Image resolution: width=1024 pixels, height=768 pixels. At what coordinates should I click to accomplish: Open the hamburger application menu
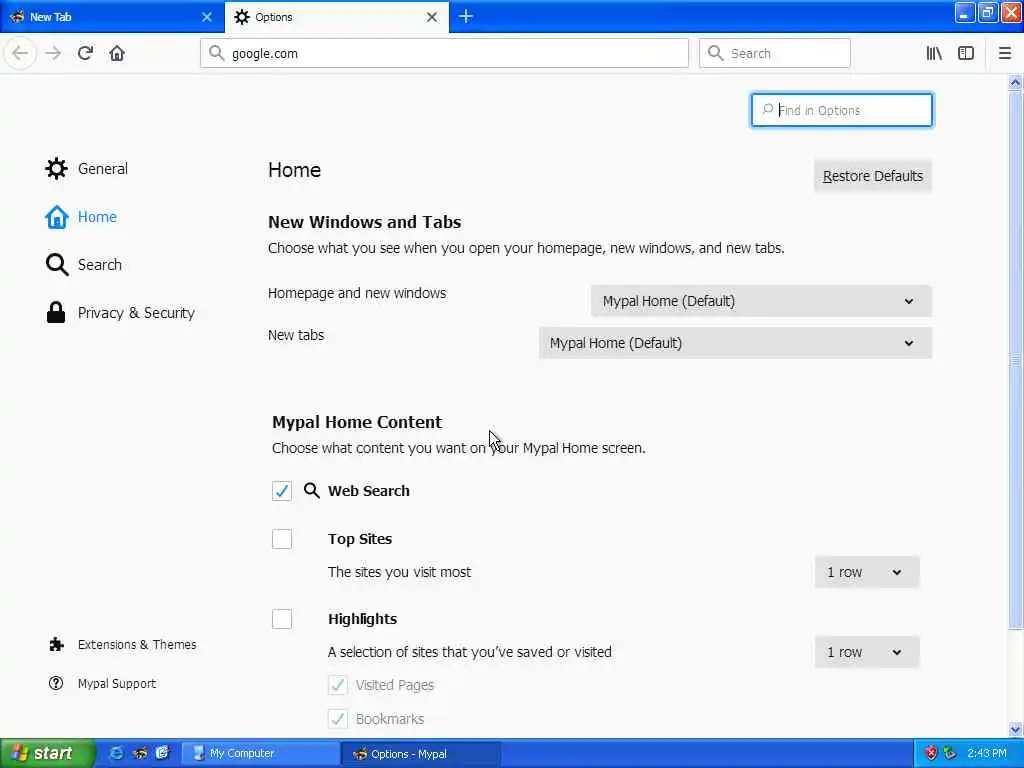pyautogui.click(x=1004, y=53)
